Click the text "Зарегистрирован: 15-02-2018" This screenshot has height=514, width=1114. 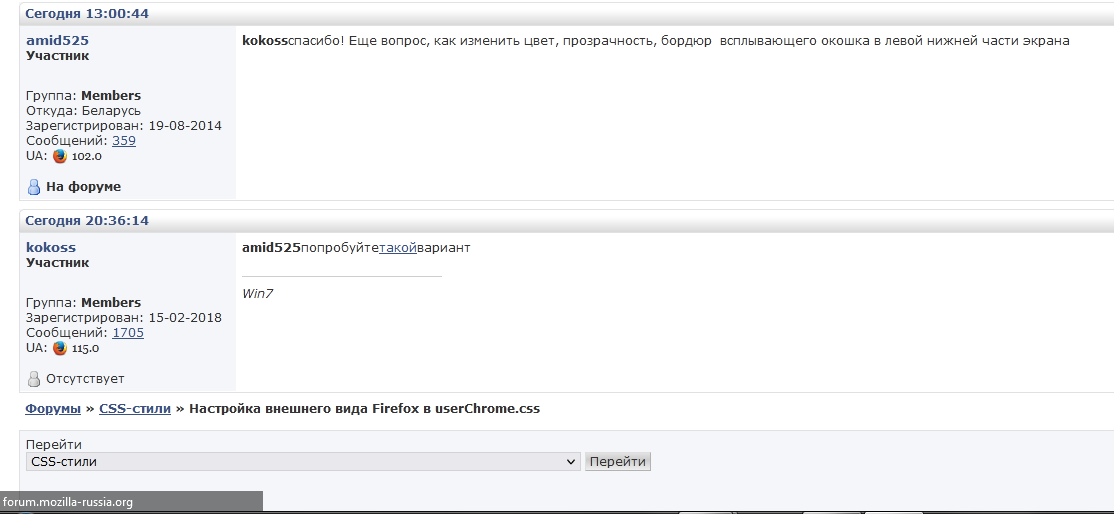(x=124, y=318)
